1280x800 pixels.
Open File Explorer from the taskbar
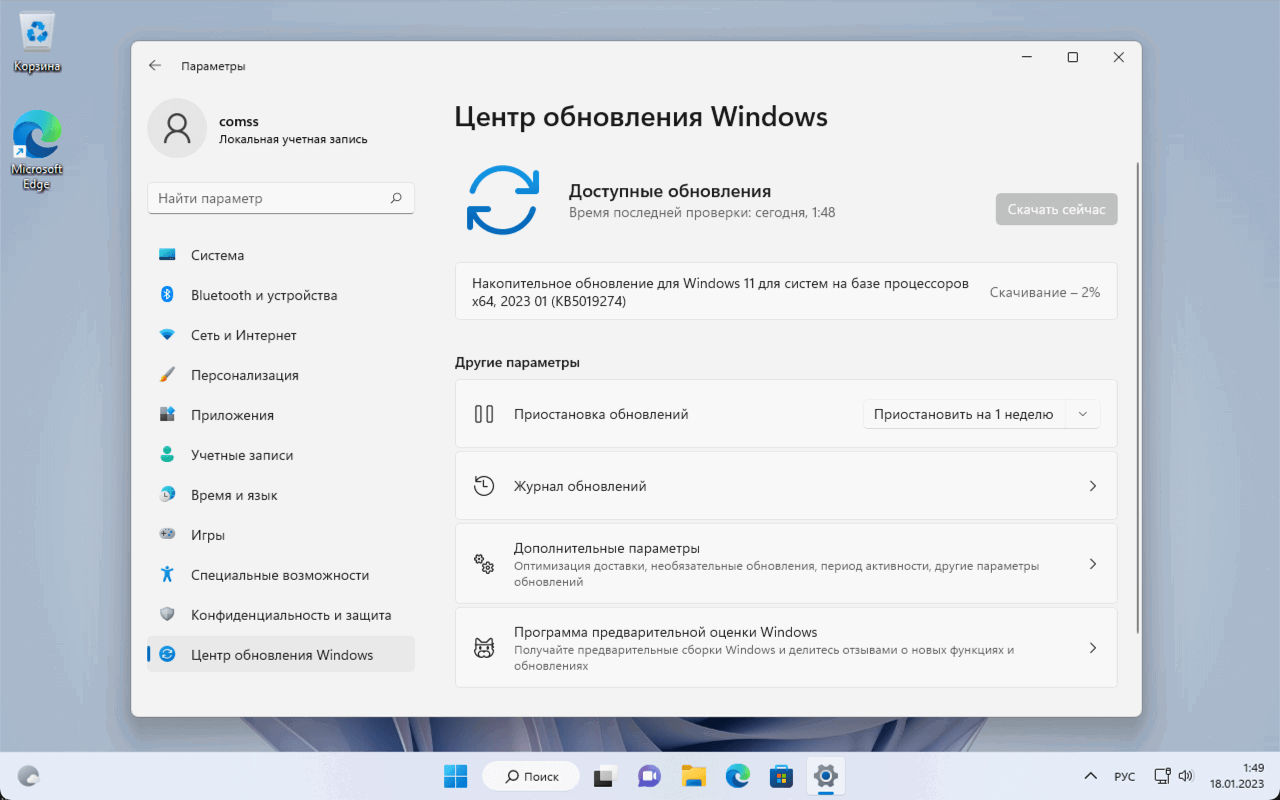[x=693, y=776]
